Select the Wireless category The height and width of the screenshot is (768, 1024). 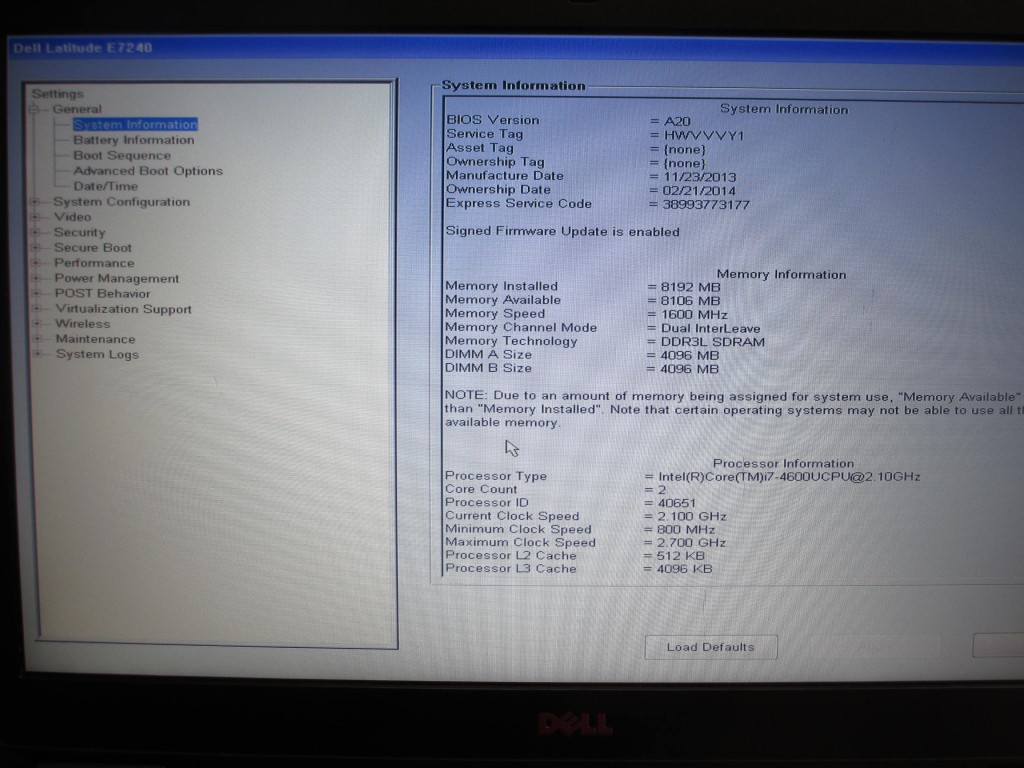click(x=83, y=324)
